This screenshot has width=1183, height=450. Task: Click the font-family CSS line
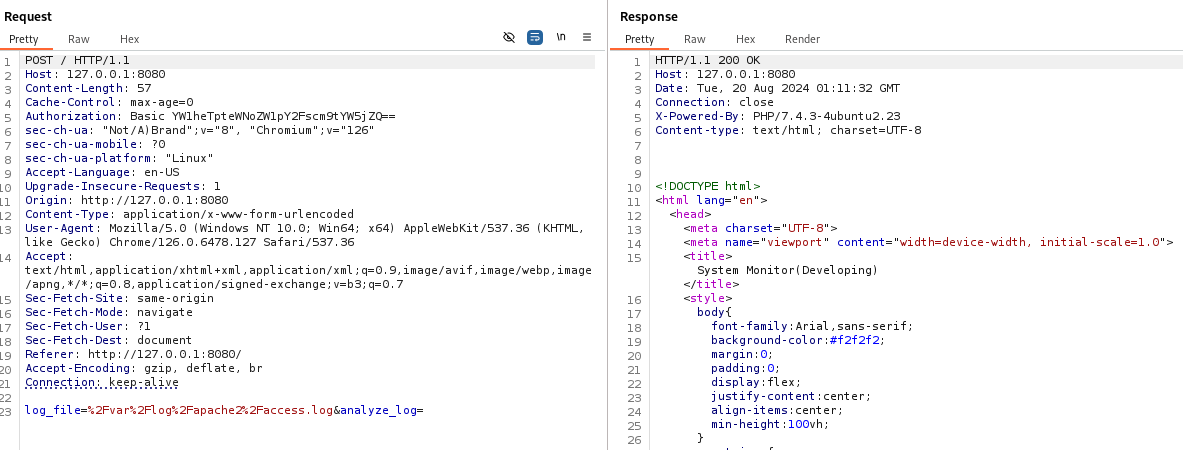point(812,326)
